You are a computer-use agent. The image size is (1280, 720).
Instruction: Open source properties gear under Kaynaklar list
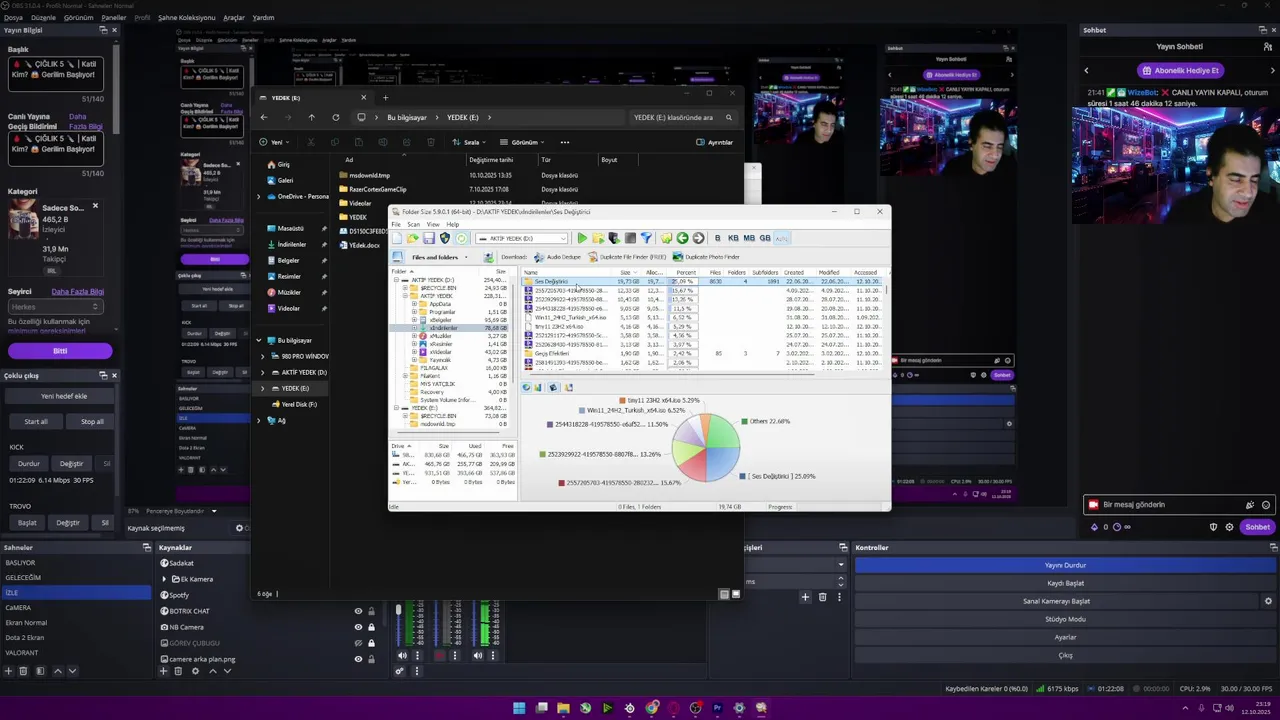coord(195,671)
